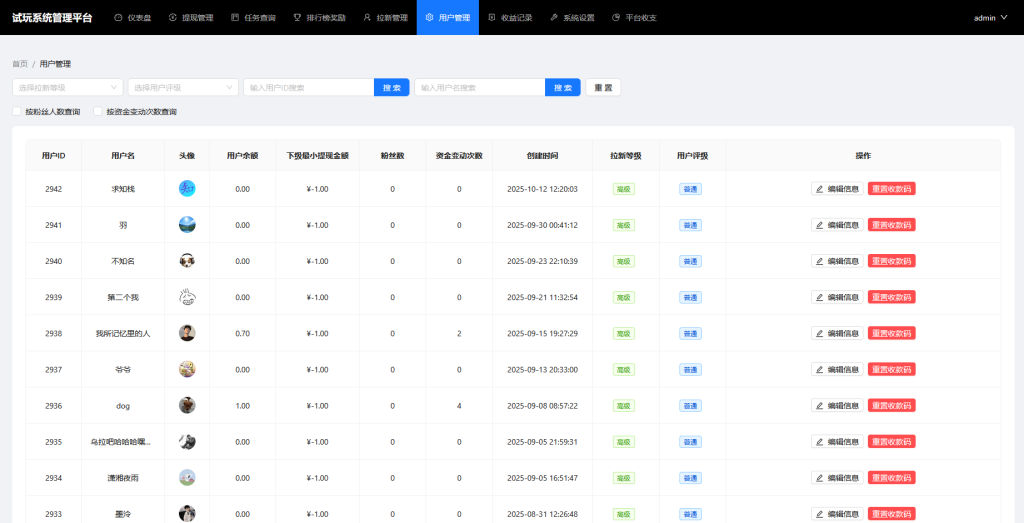
Task: Click the 输入用户ID搜索 input field
Action: (x=308, y=88)
